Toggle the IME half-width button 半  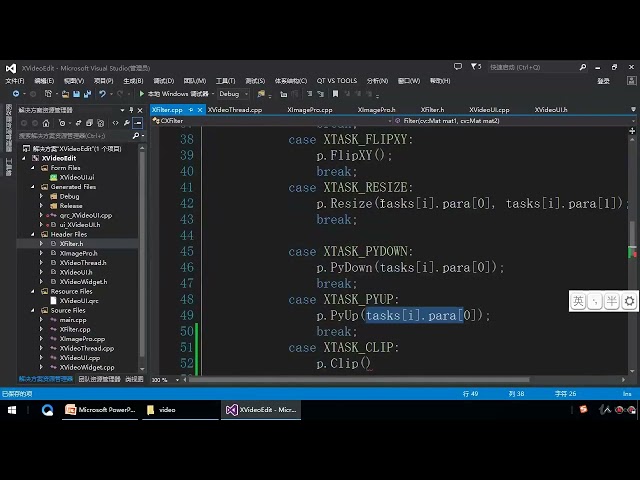[x=612, y=301]
